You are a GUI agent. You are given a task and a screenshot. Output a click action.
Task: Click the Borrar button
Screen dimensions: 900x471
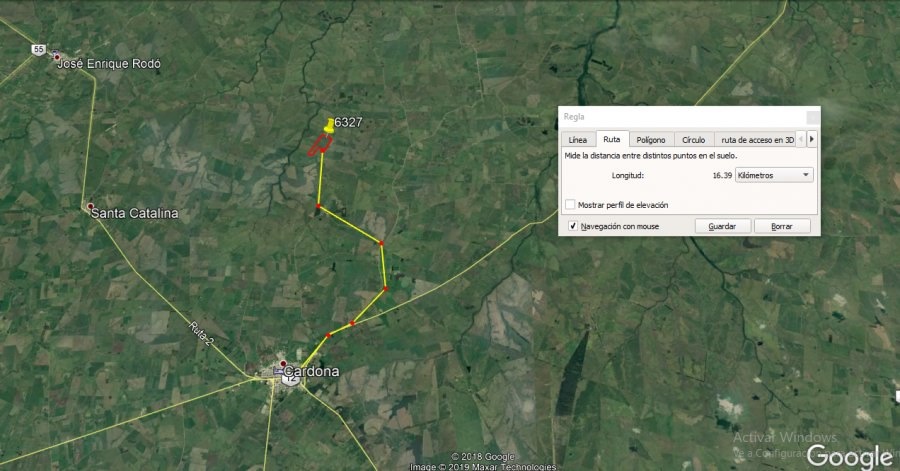(782, 226)
